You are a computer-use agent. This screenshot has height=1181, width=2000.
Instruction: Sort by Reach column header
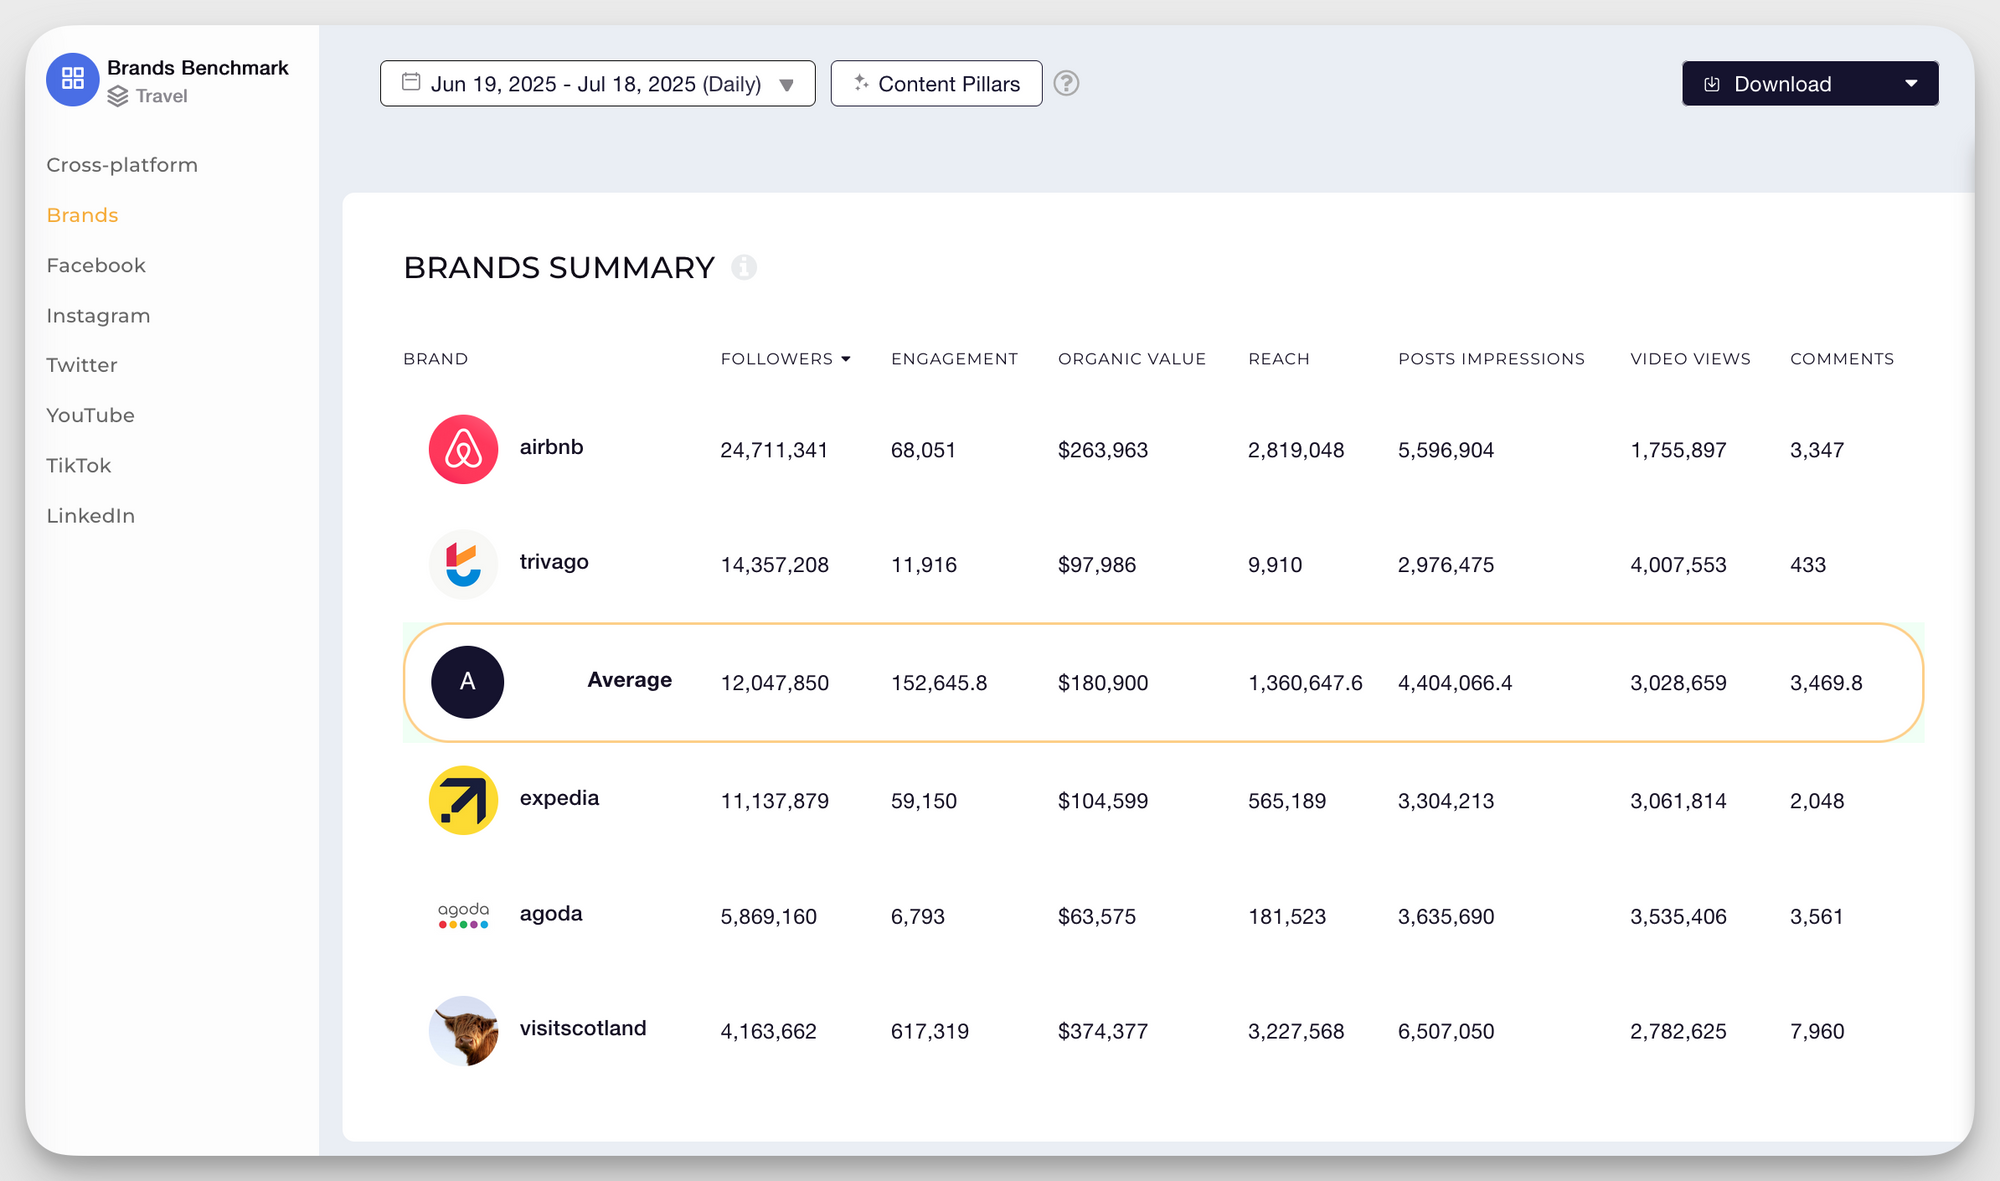(1279, 359)
